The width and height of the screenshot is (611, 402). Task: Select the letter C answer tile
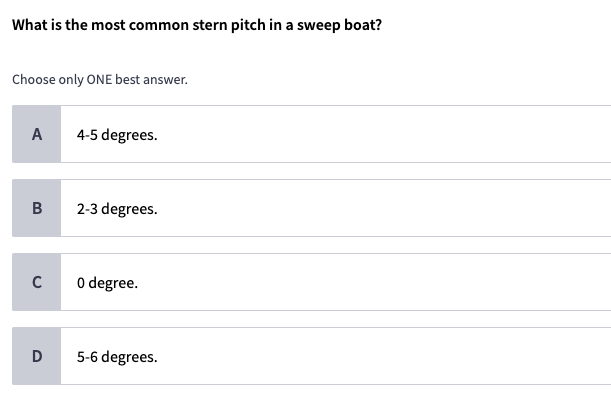(x=37, y=282)
